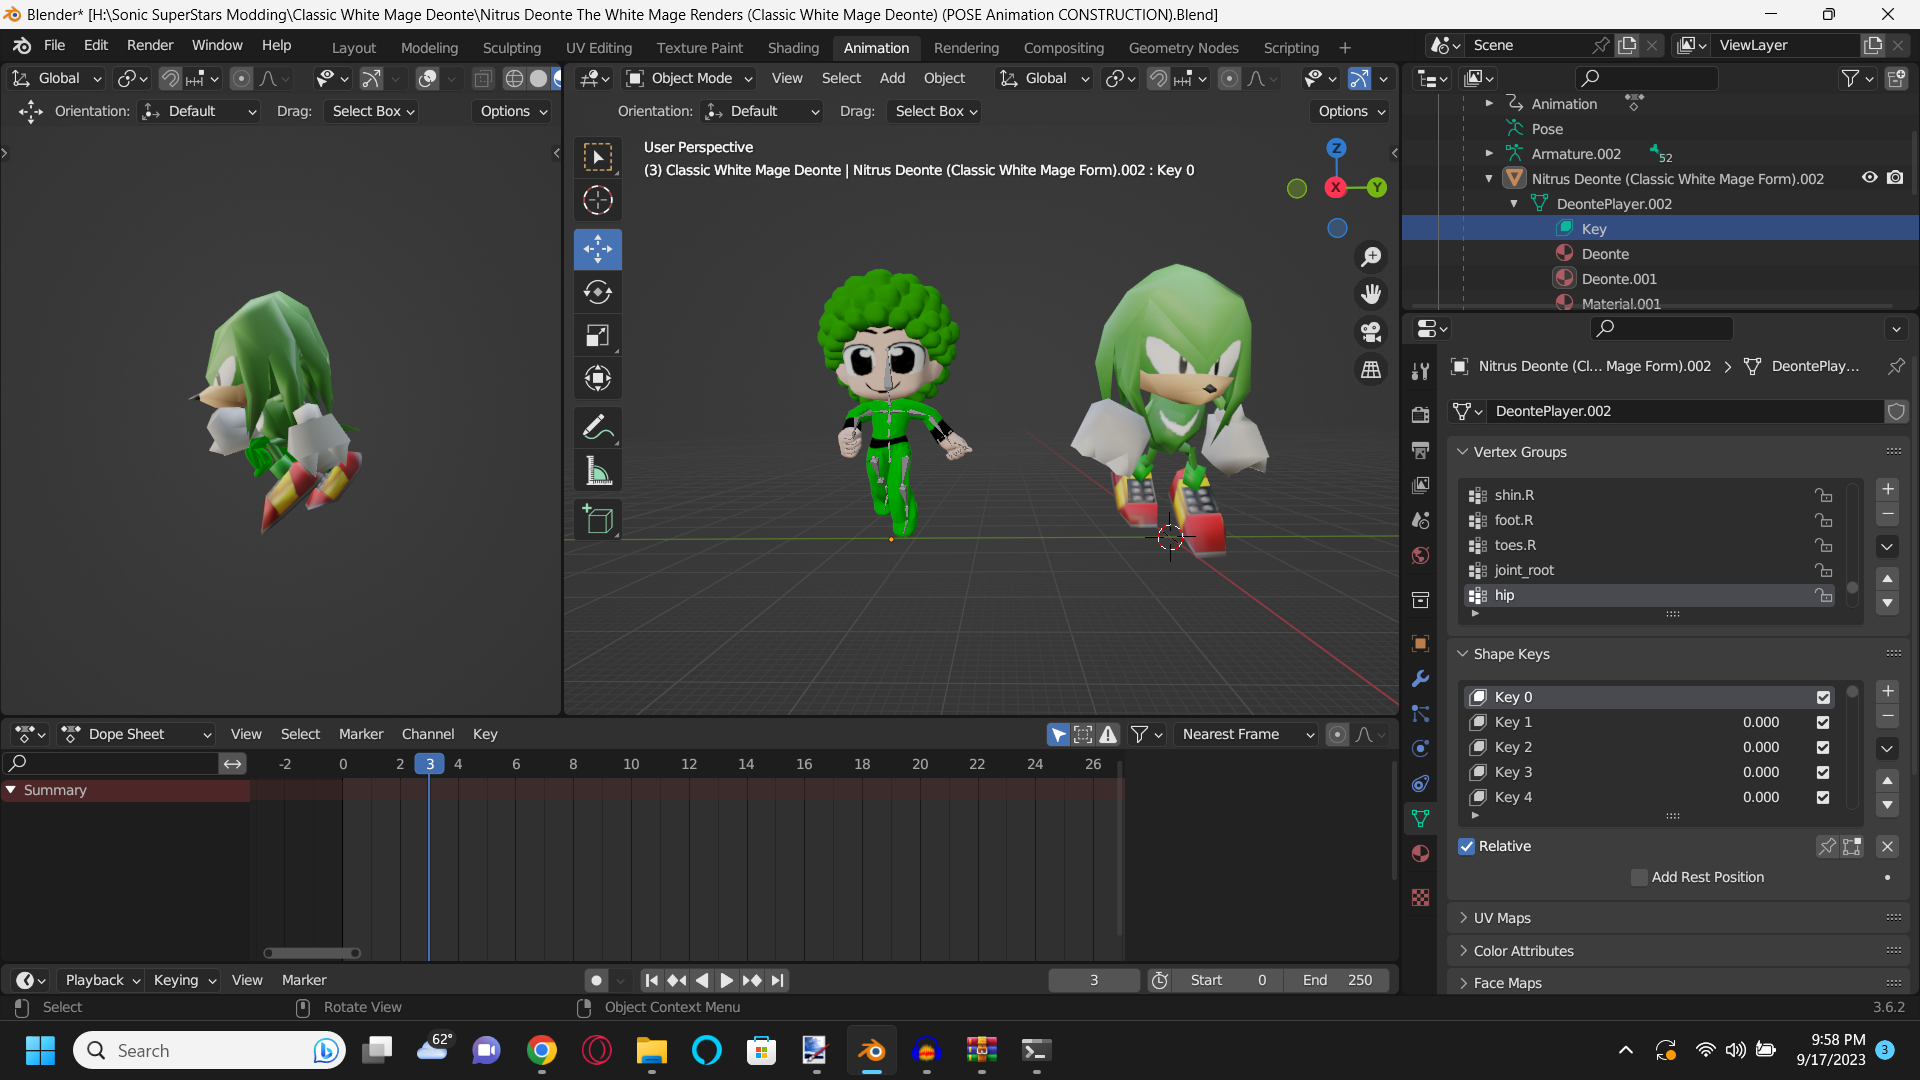Jump to the start frame

coord(651,980)
